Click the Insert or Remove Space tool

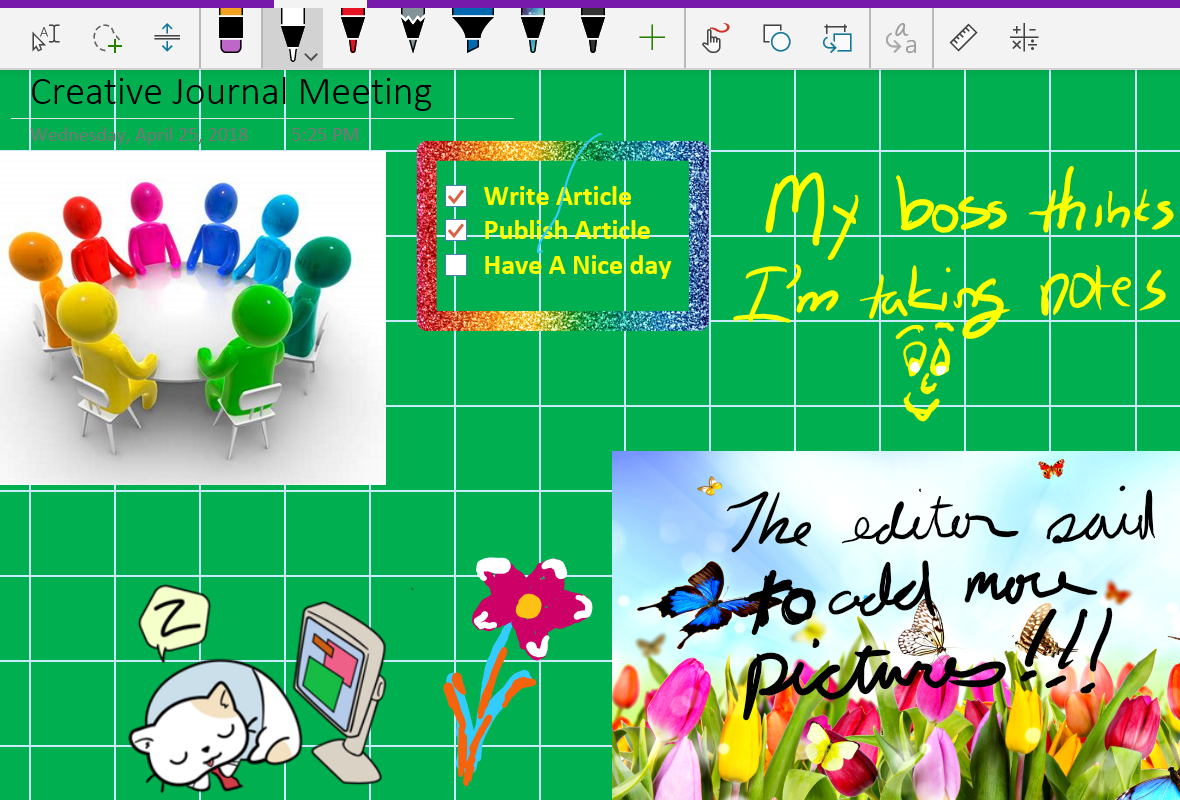pos(167,38)
